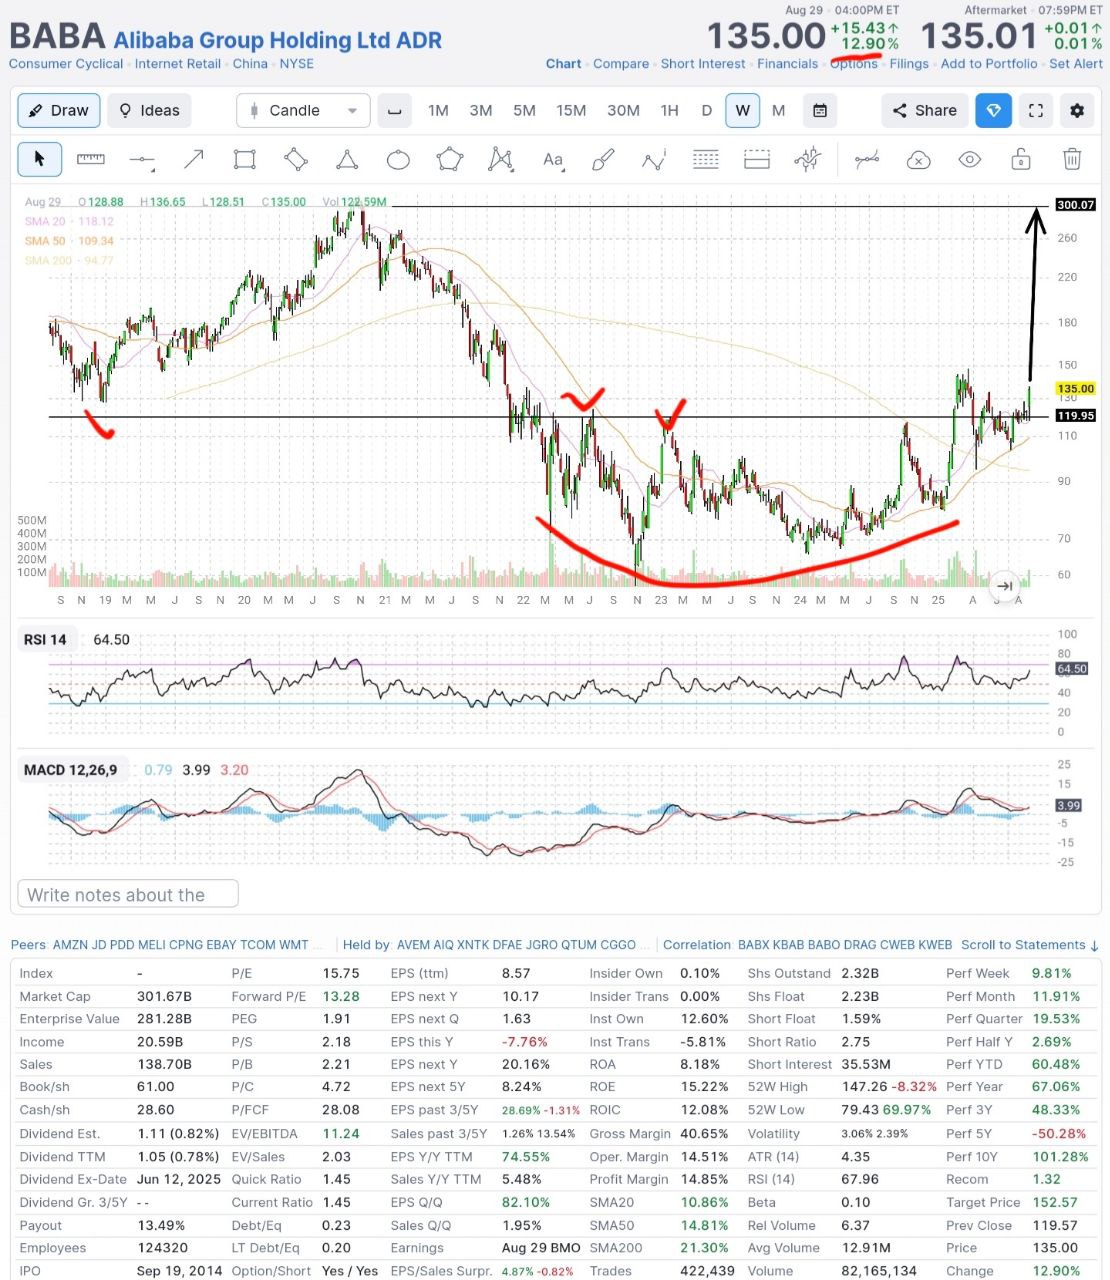Pick the horizontal line drawing tool
This screenshot has width=1110, height=1280.
pos(142,159)
